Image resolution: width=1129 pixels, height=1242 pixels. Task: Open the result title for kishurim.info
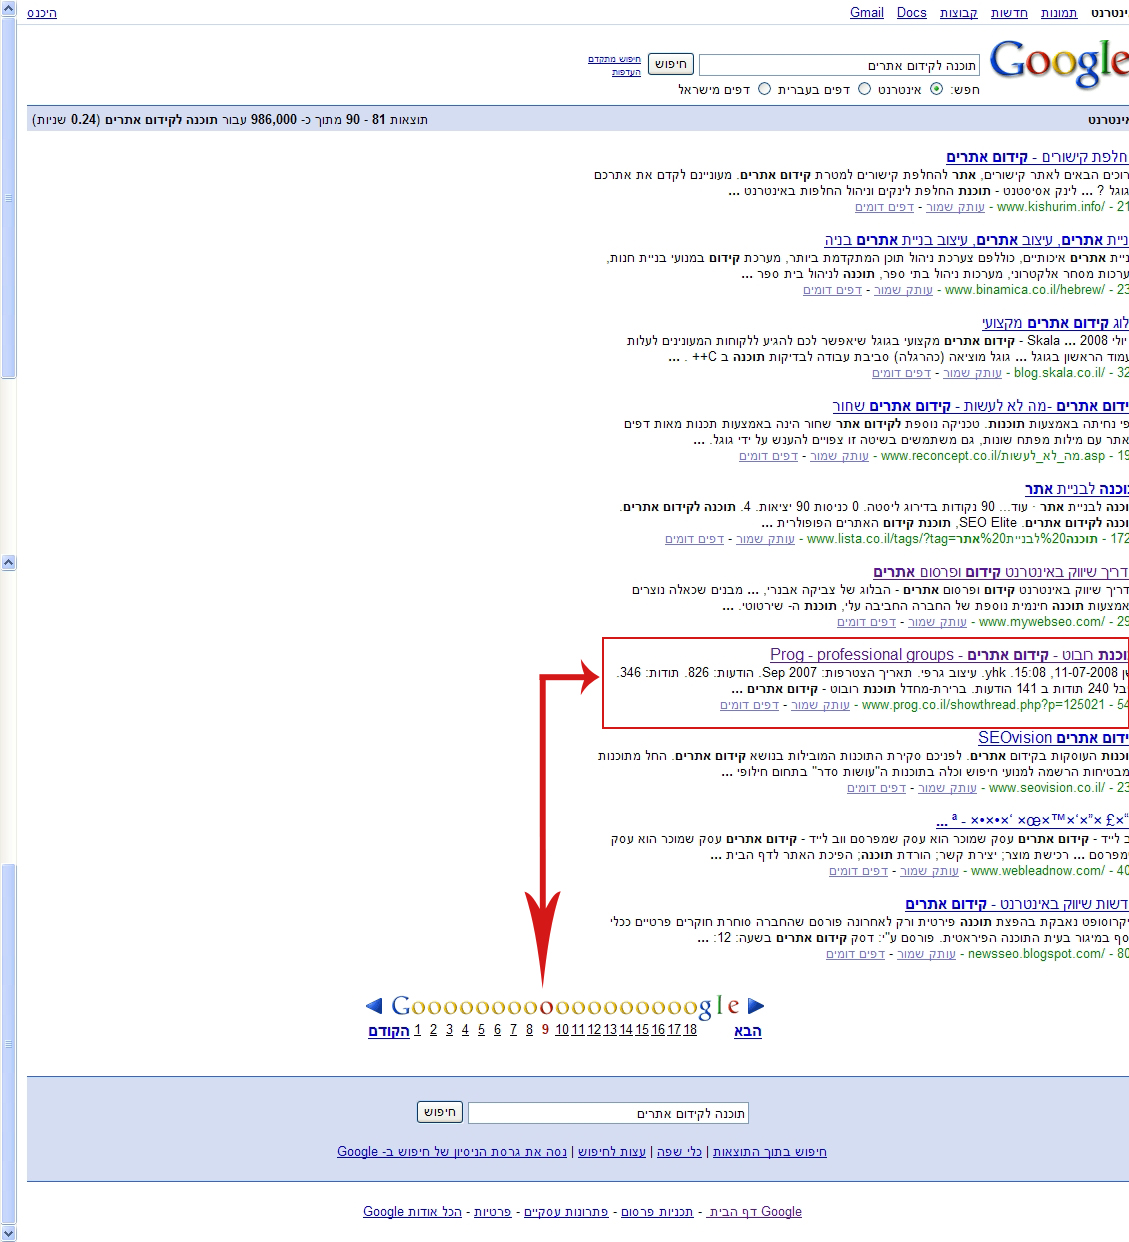pyautogui.click(x=1037, y=157)
